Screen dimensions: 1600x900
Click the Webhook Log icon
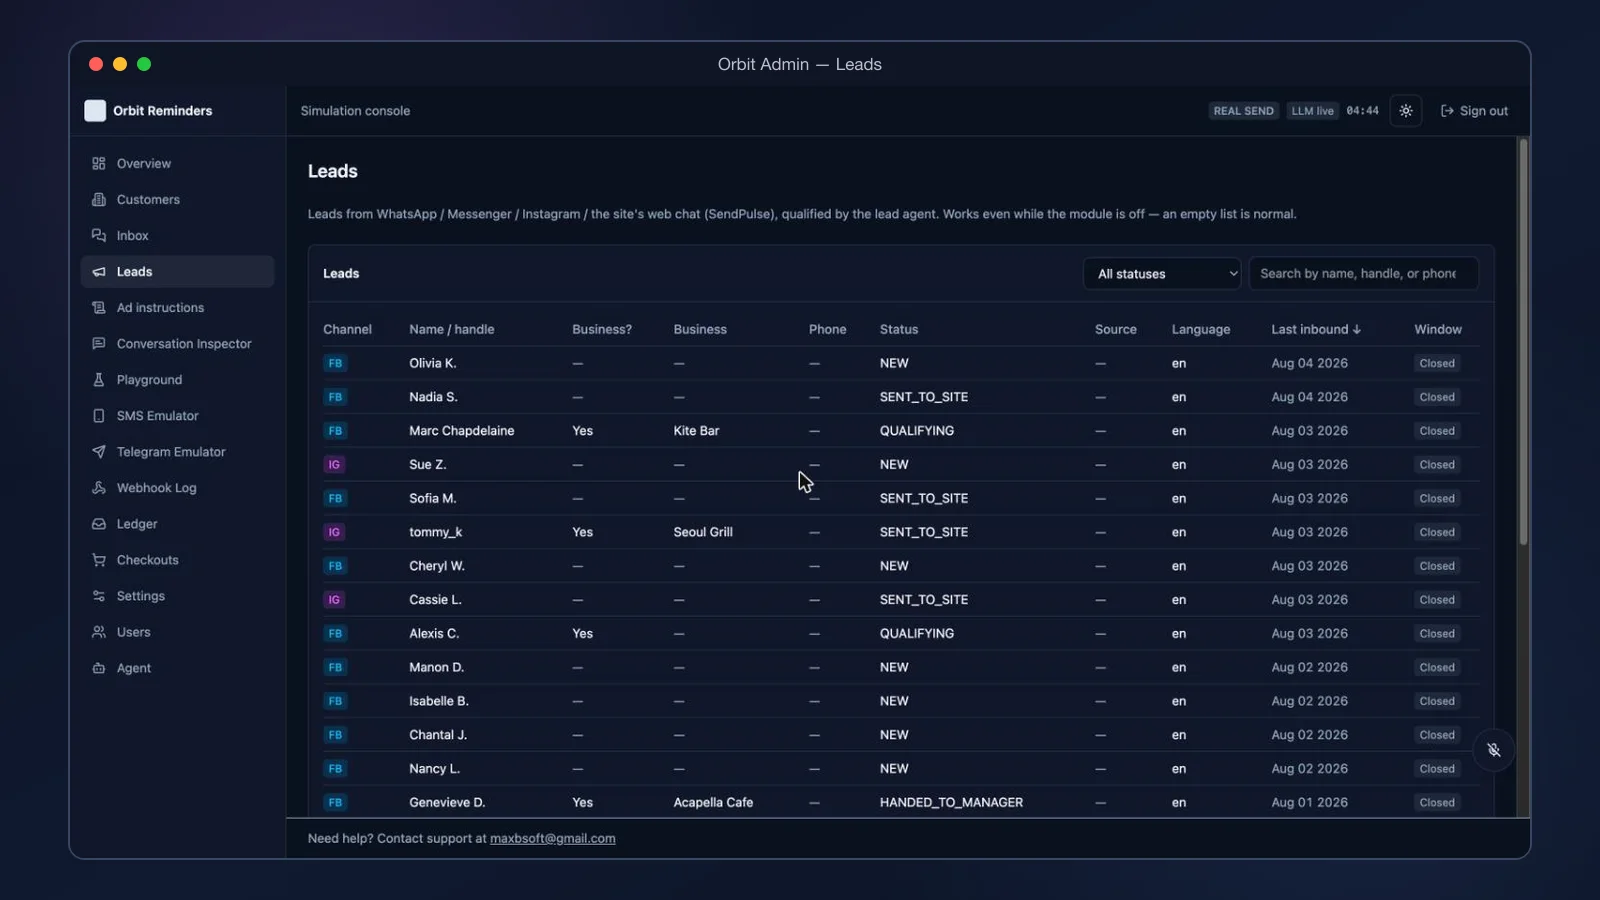click(99, 487)
